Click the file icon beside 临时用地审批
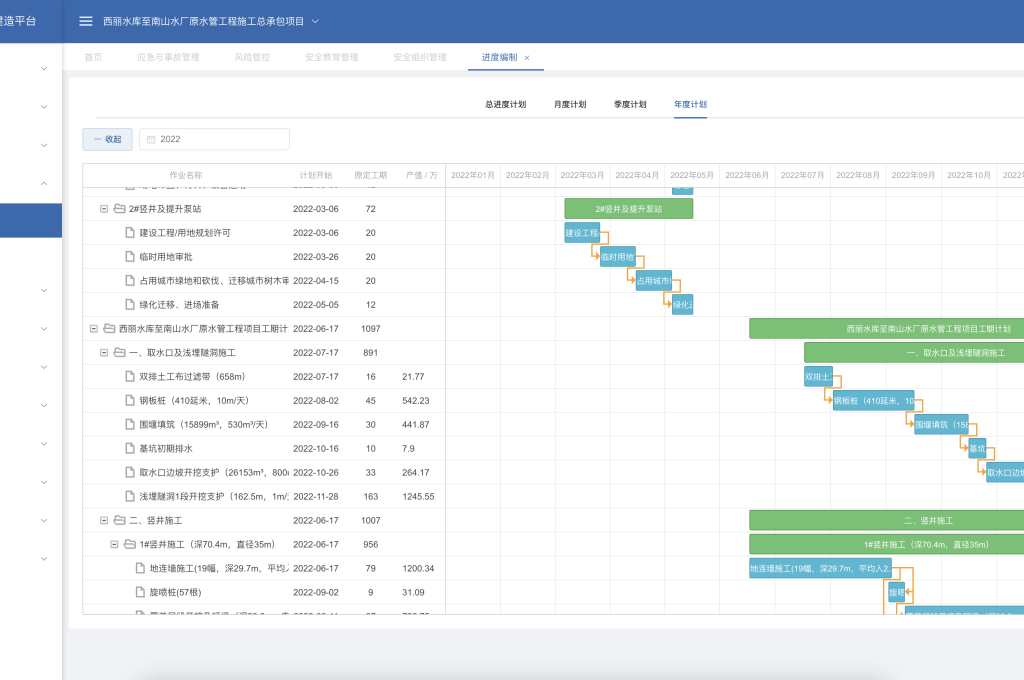The width and height of the screenshot is (1024, 680). click(129, 257)
